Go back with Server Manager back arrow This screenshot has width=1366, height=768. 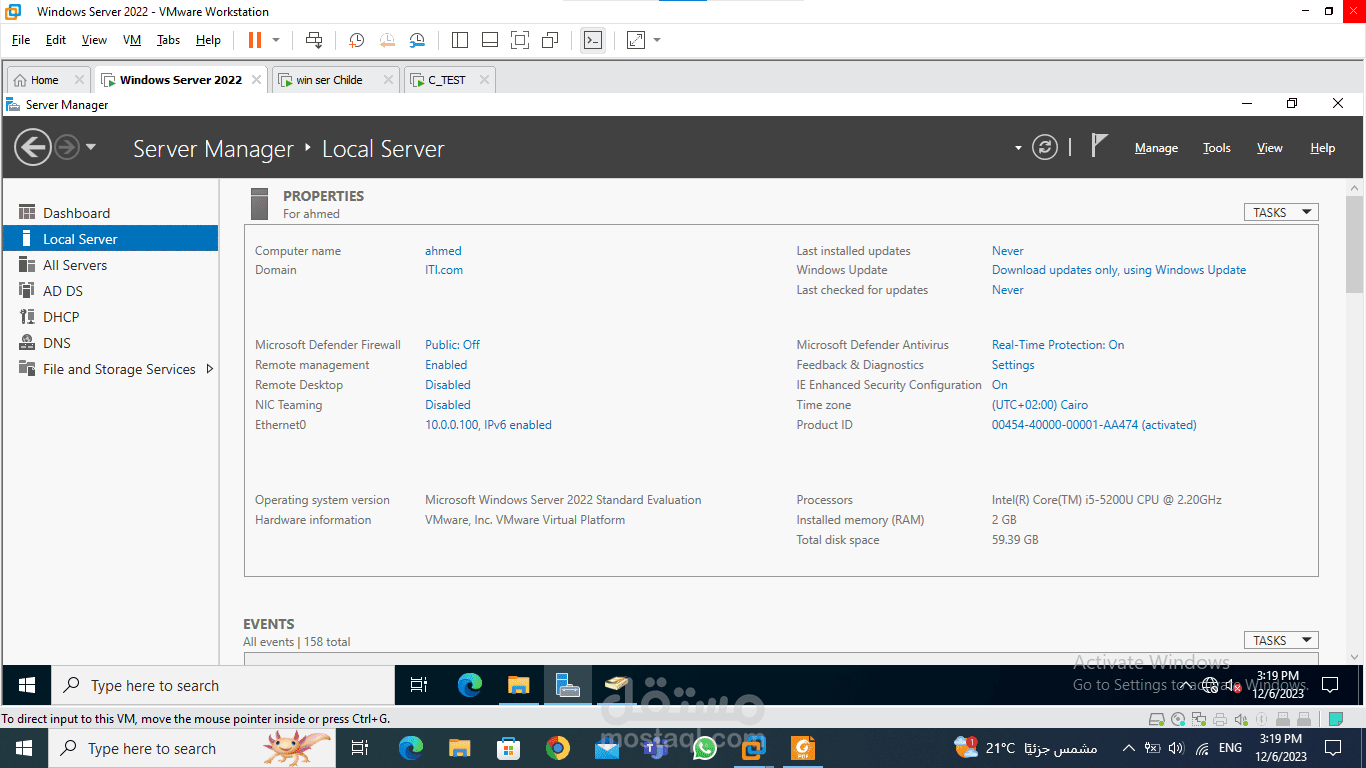pos(32,148)
